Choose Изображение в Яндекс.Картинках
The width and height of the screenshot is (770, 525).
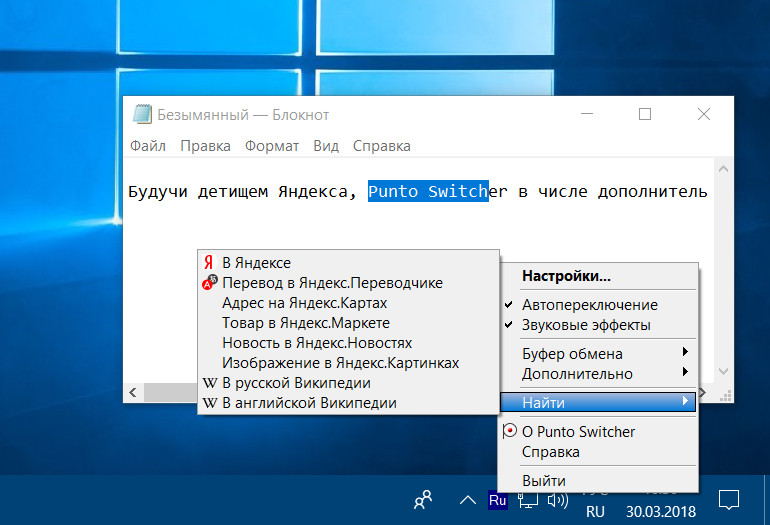click(348, 363)
